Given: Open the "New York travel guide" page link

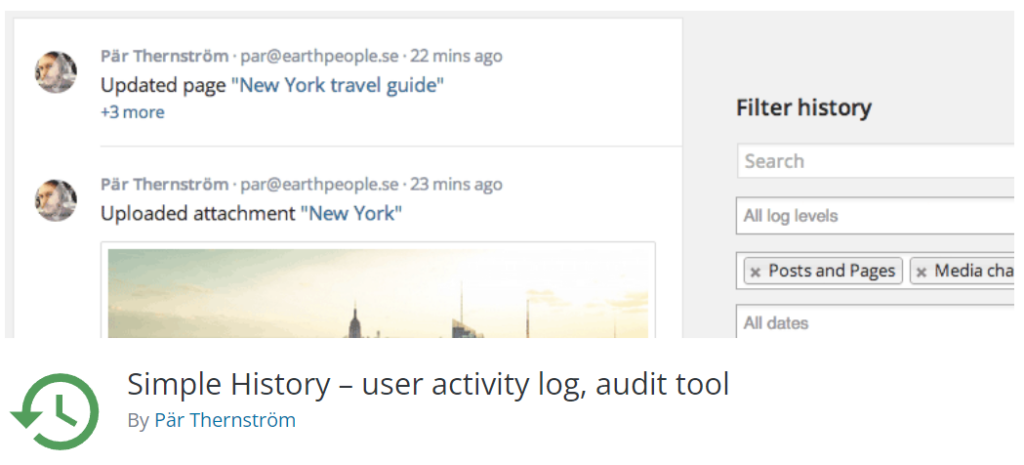Looking at the screenshot, I should tap(338, 86).
